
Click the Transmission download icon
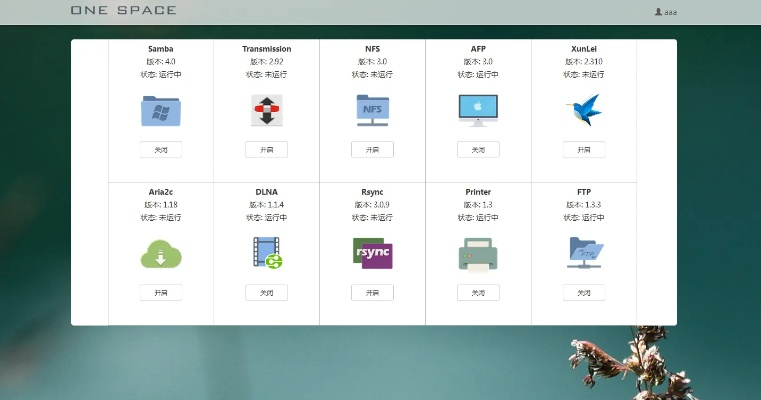tap(266, 110)
